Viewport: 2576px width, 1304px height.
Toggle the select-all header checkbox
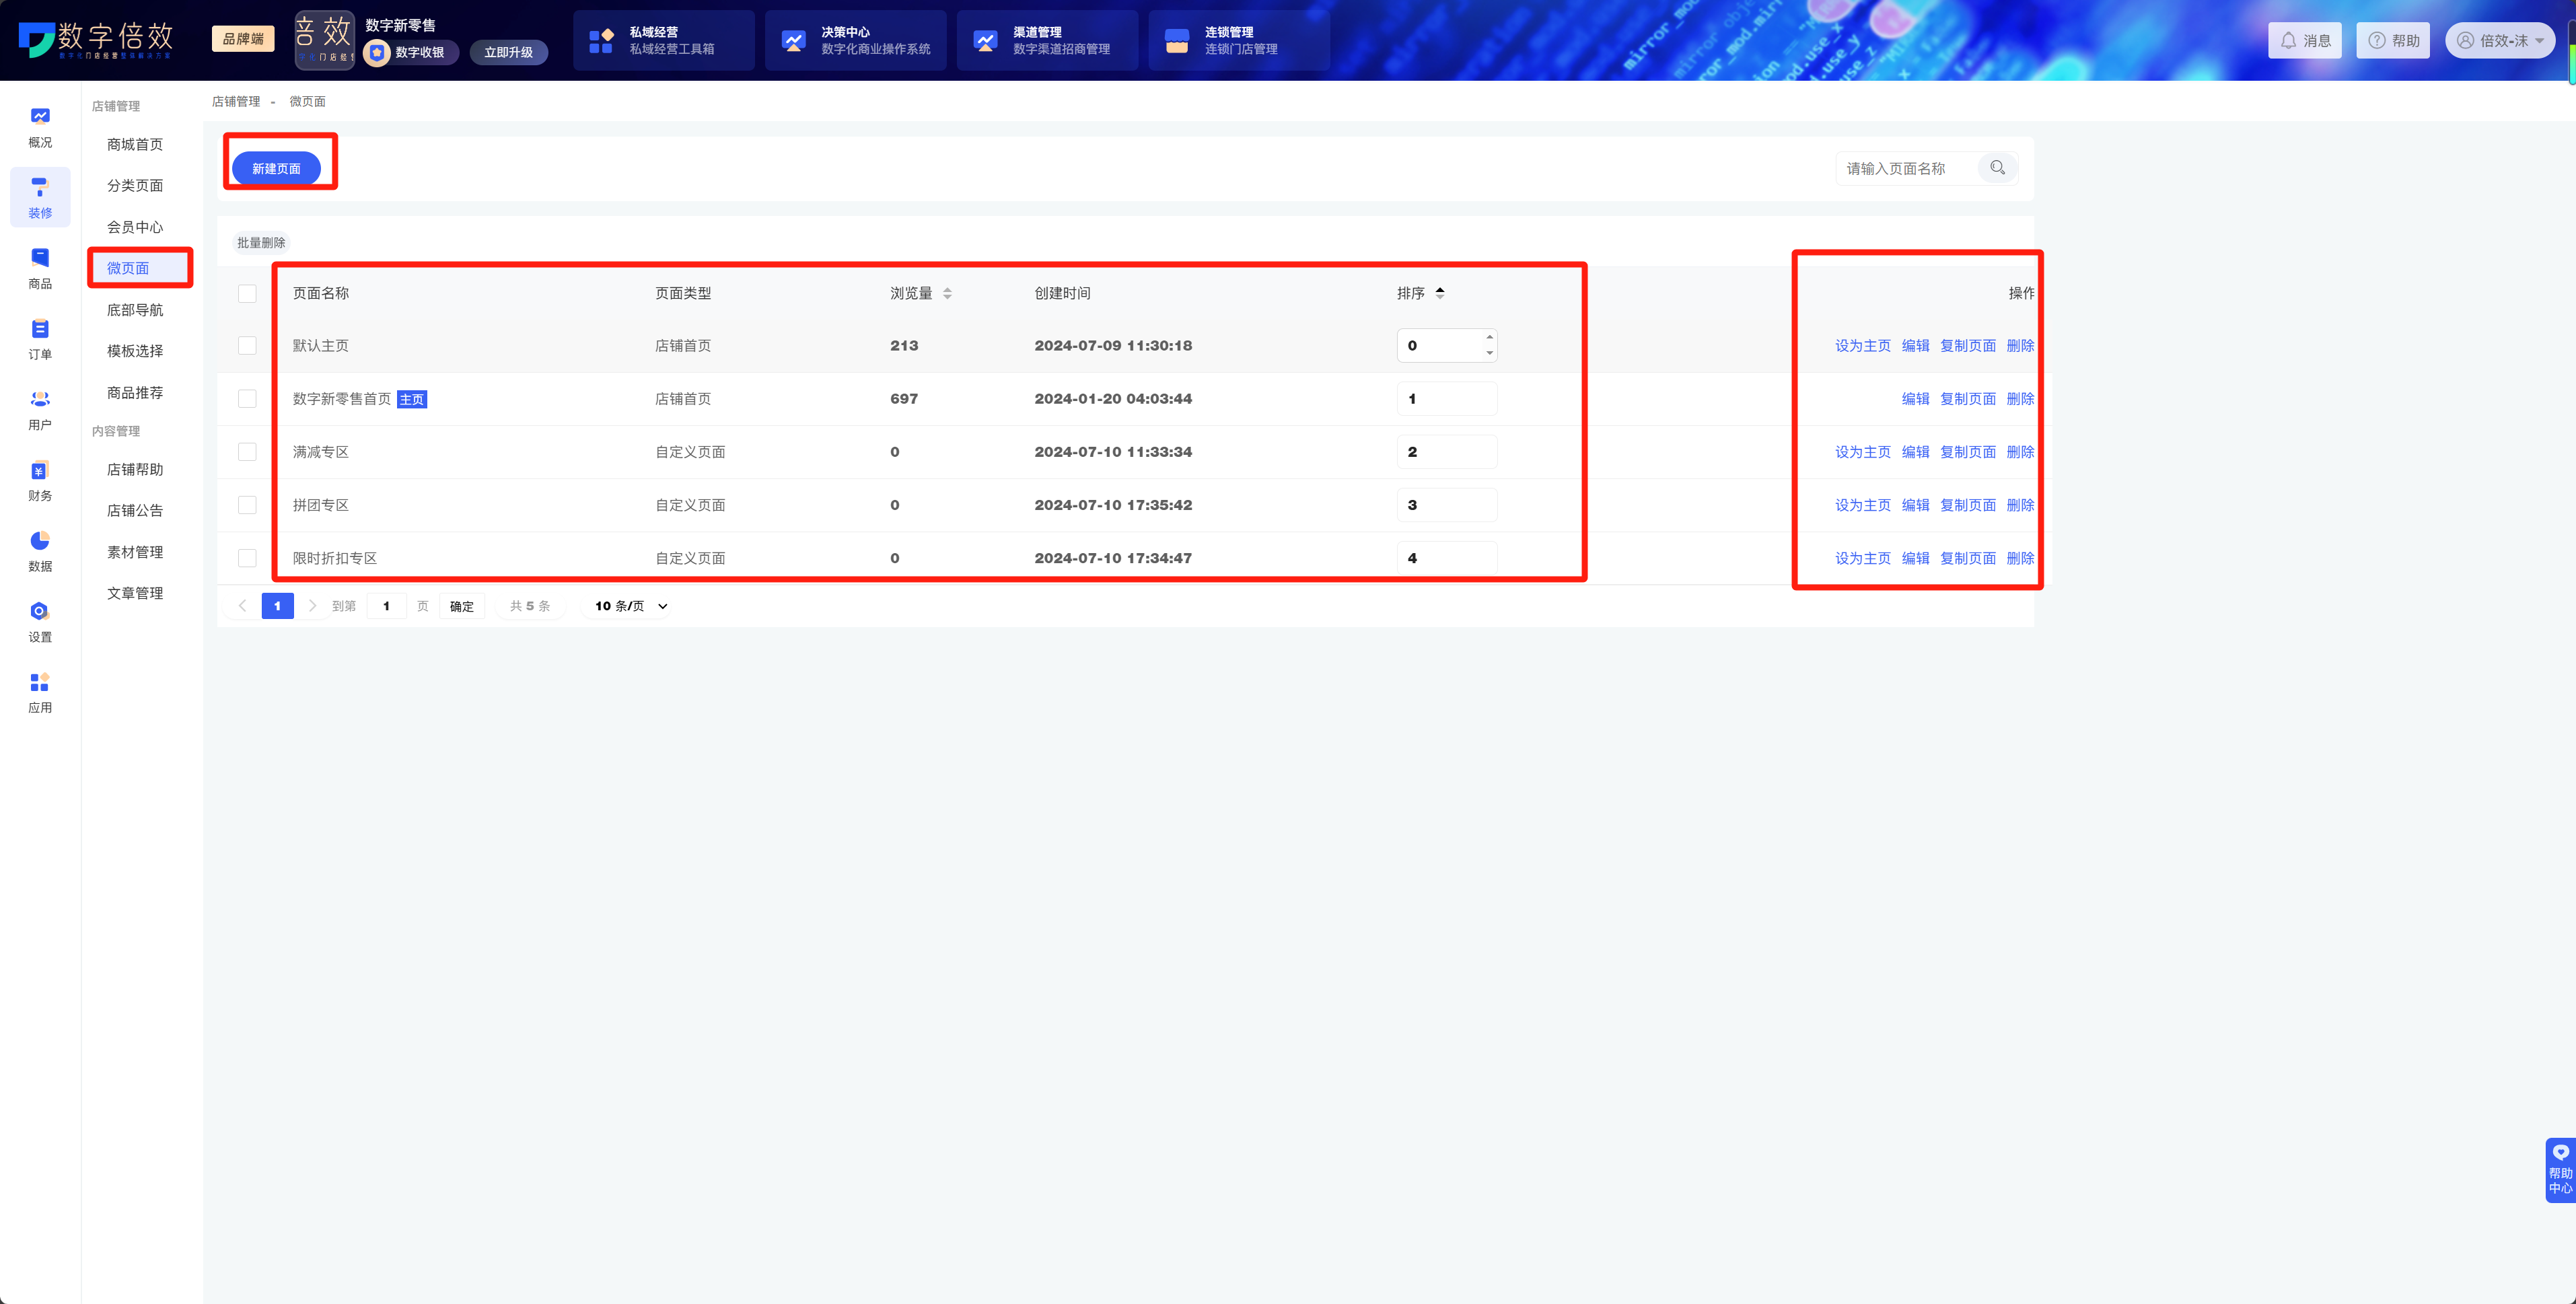247,293
